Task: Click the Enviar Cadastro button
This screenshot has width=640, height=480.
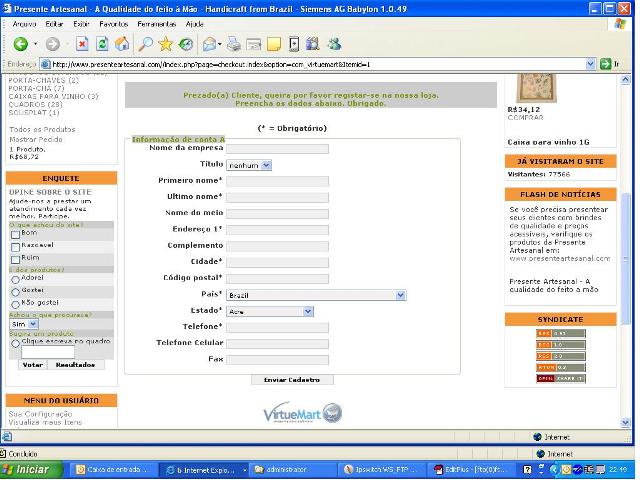Action: click(x=292, y=380)
